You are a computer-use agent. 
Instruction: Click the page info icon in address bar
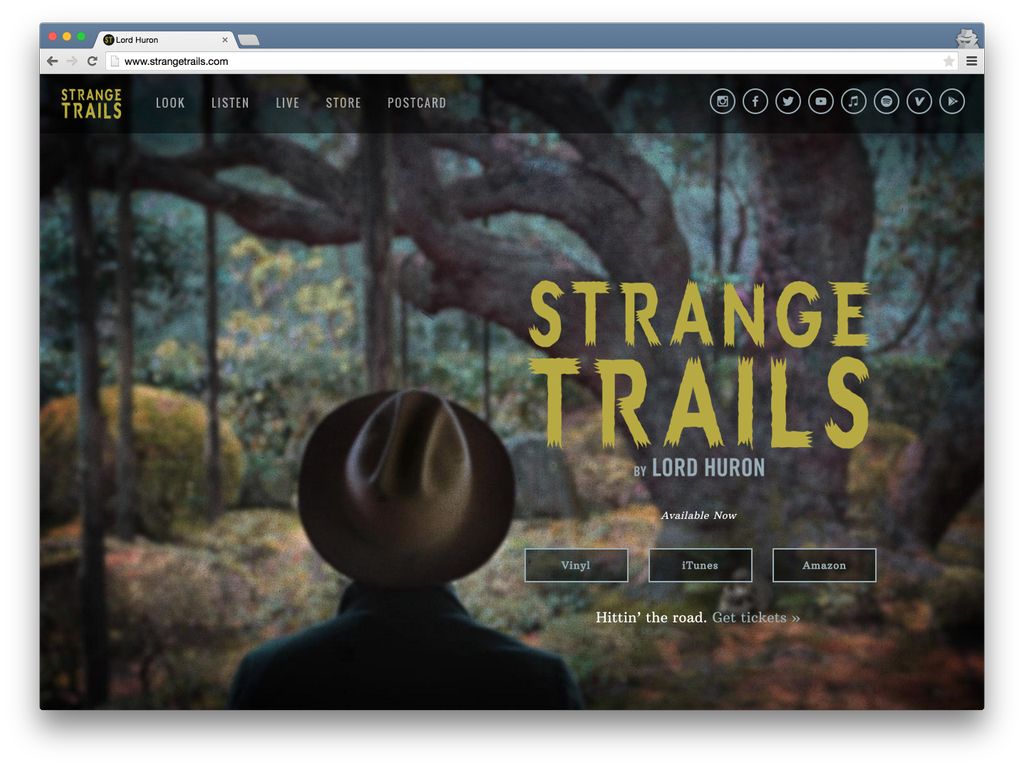(x=114, y=61)
